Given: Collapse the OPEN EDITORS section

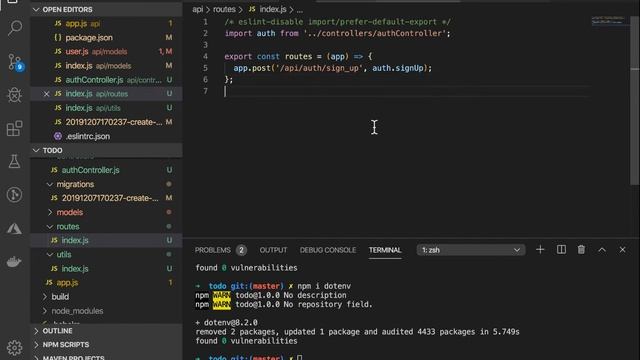Looking at the screenshot, I should (x=106, y=9).
